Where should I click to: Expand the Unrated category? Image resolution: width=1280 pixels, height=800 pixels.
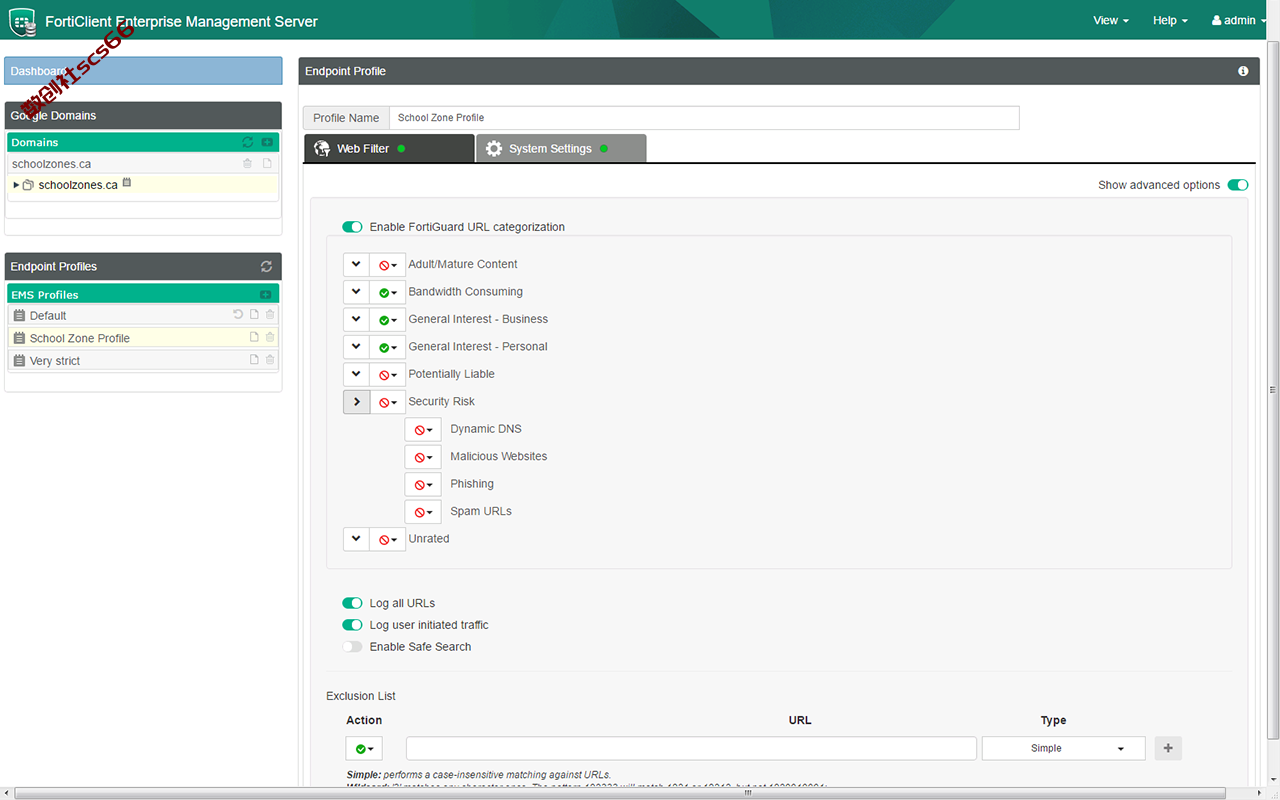pyautogui.click(x=356, y=538)
